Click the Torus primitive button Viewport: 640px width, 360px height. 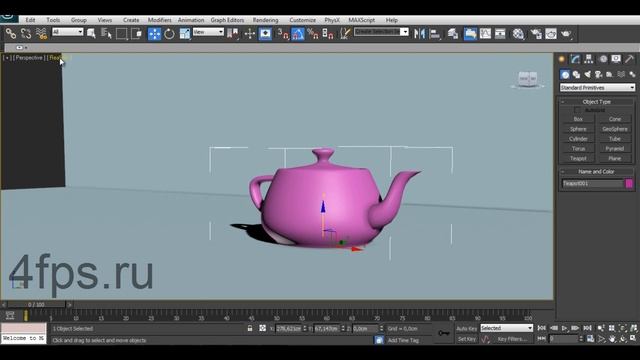(x=578, y=149)
